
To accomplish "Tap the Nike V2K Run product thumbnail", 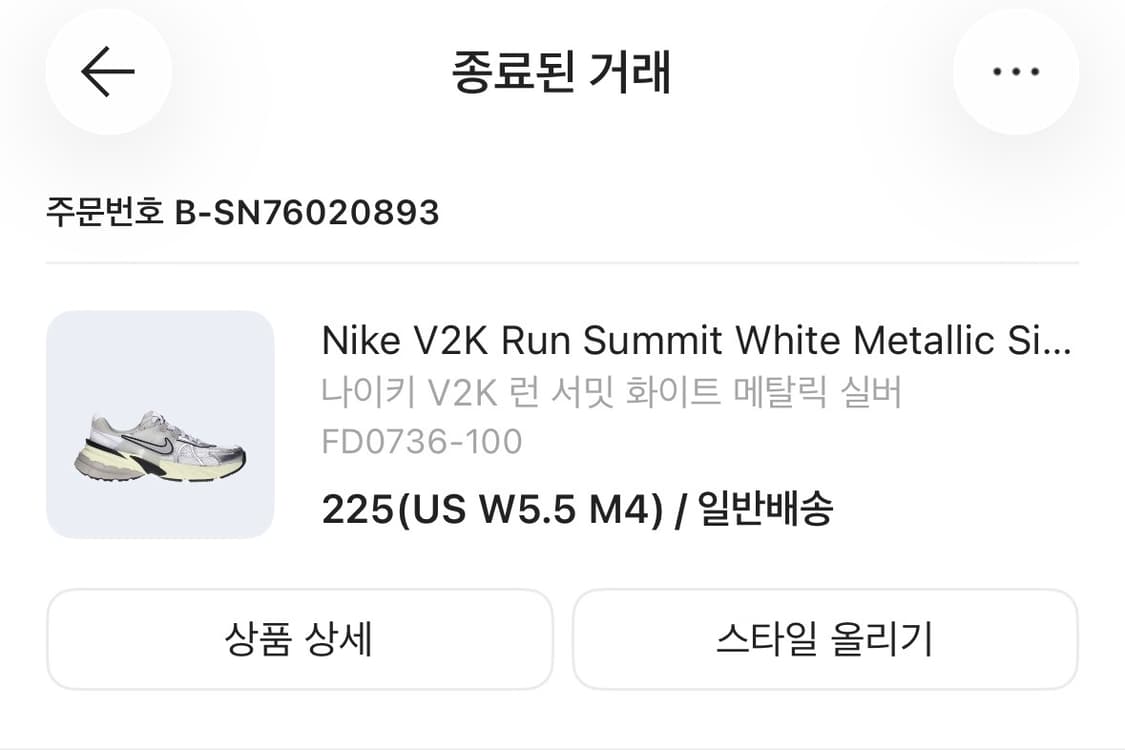I will [x=160, y=424].
